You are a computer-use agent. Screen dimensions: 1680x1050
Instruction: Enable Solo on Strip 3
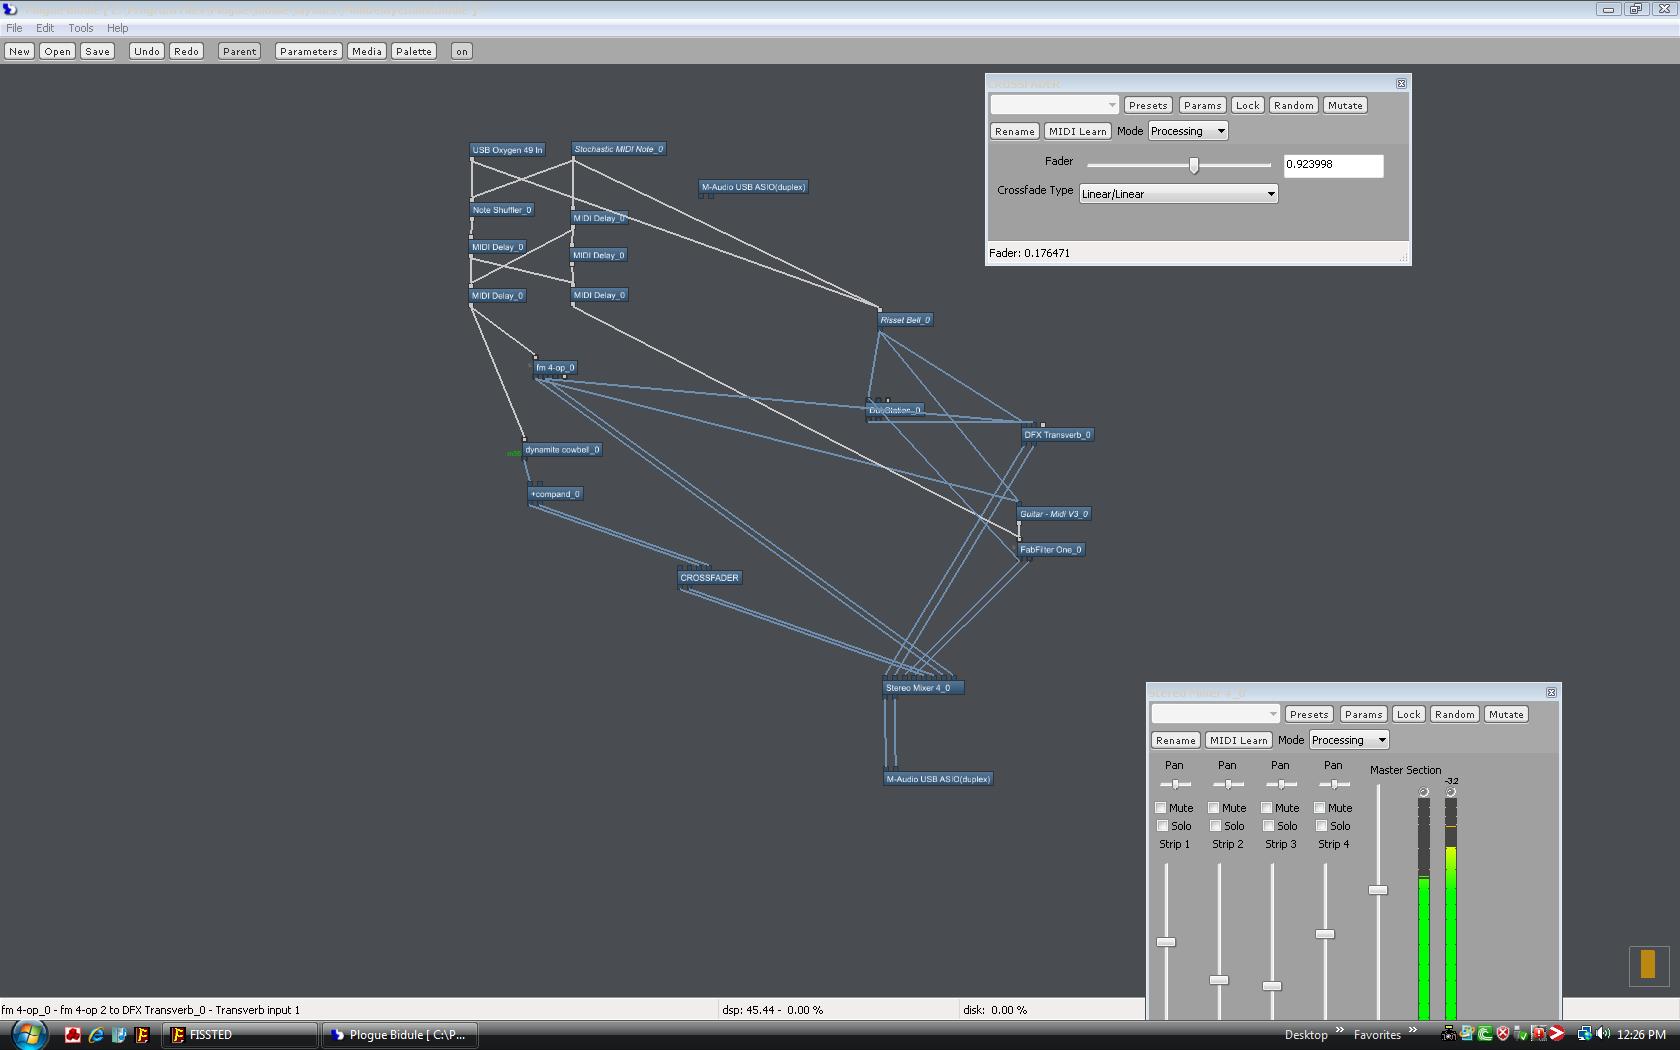pyautogui.click(x=1268, y=826)
